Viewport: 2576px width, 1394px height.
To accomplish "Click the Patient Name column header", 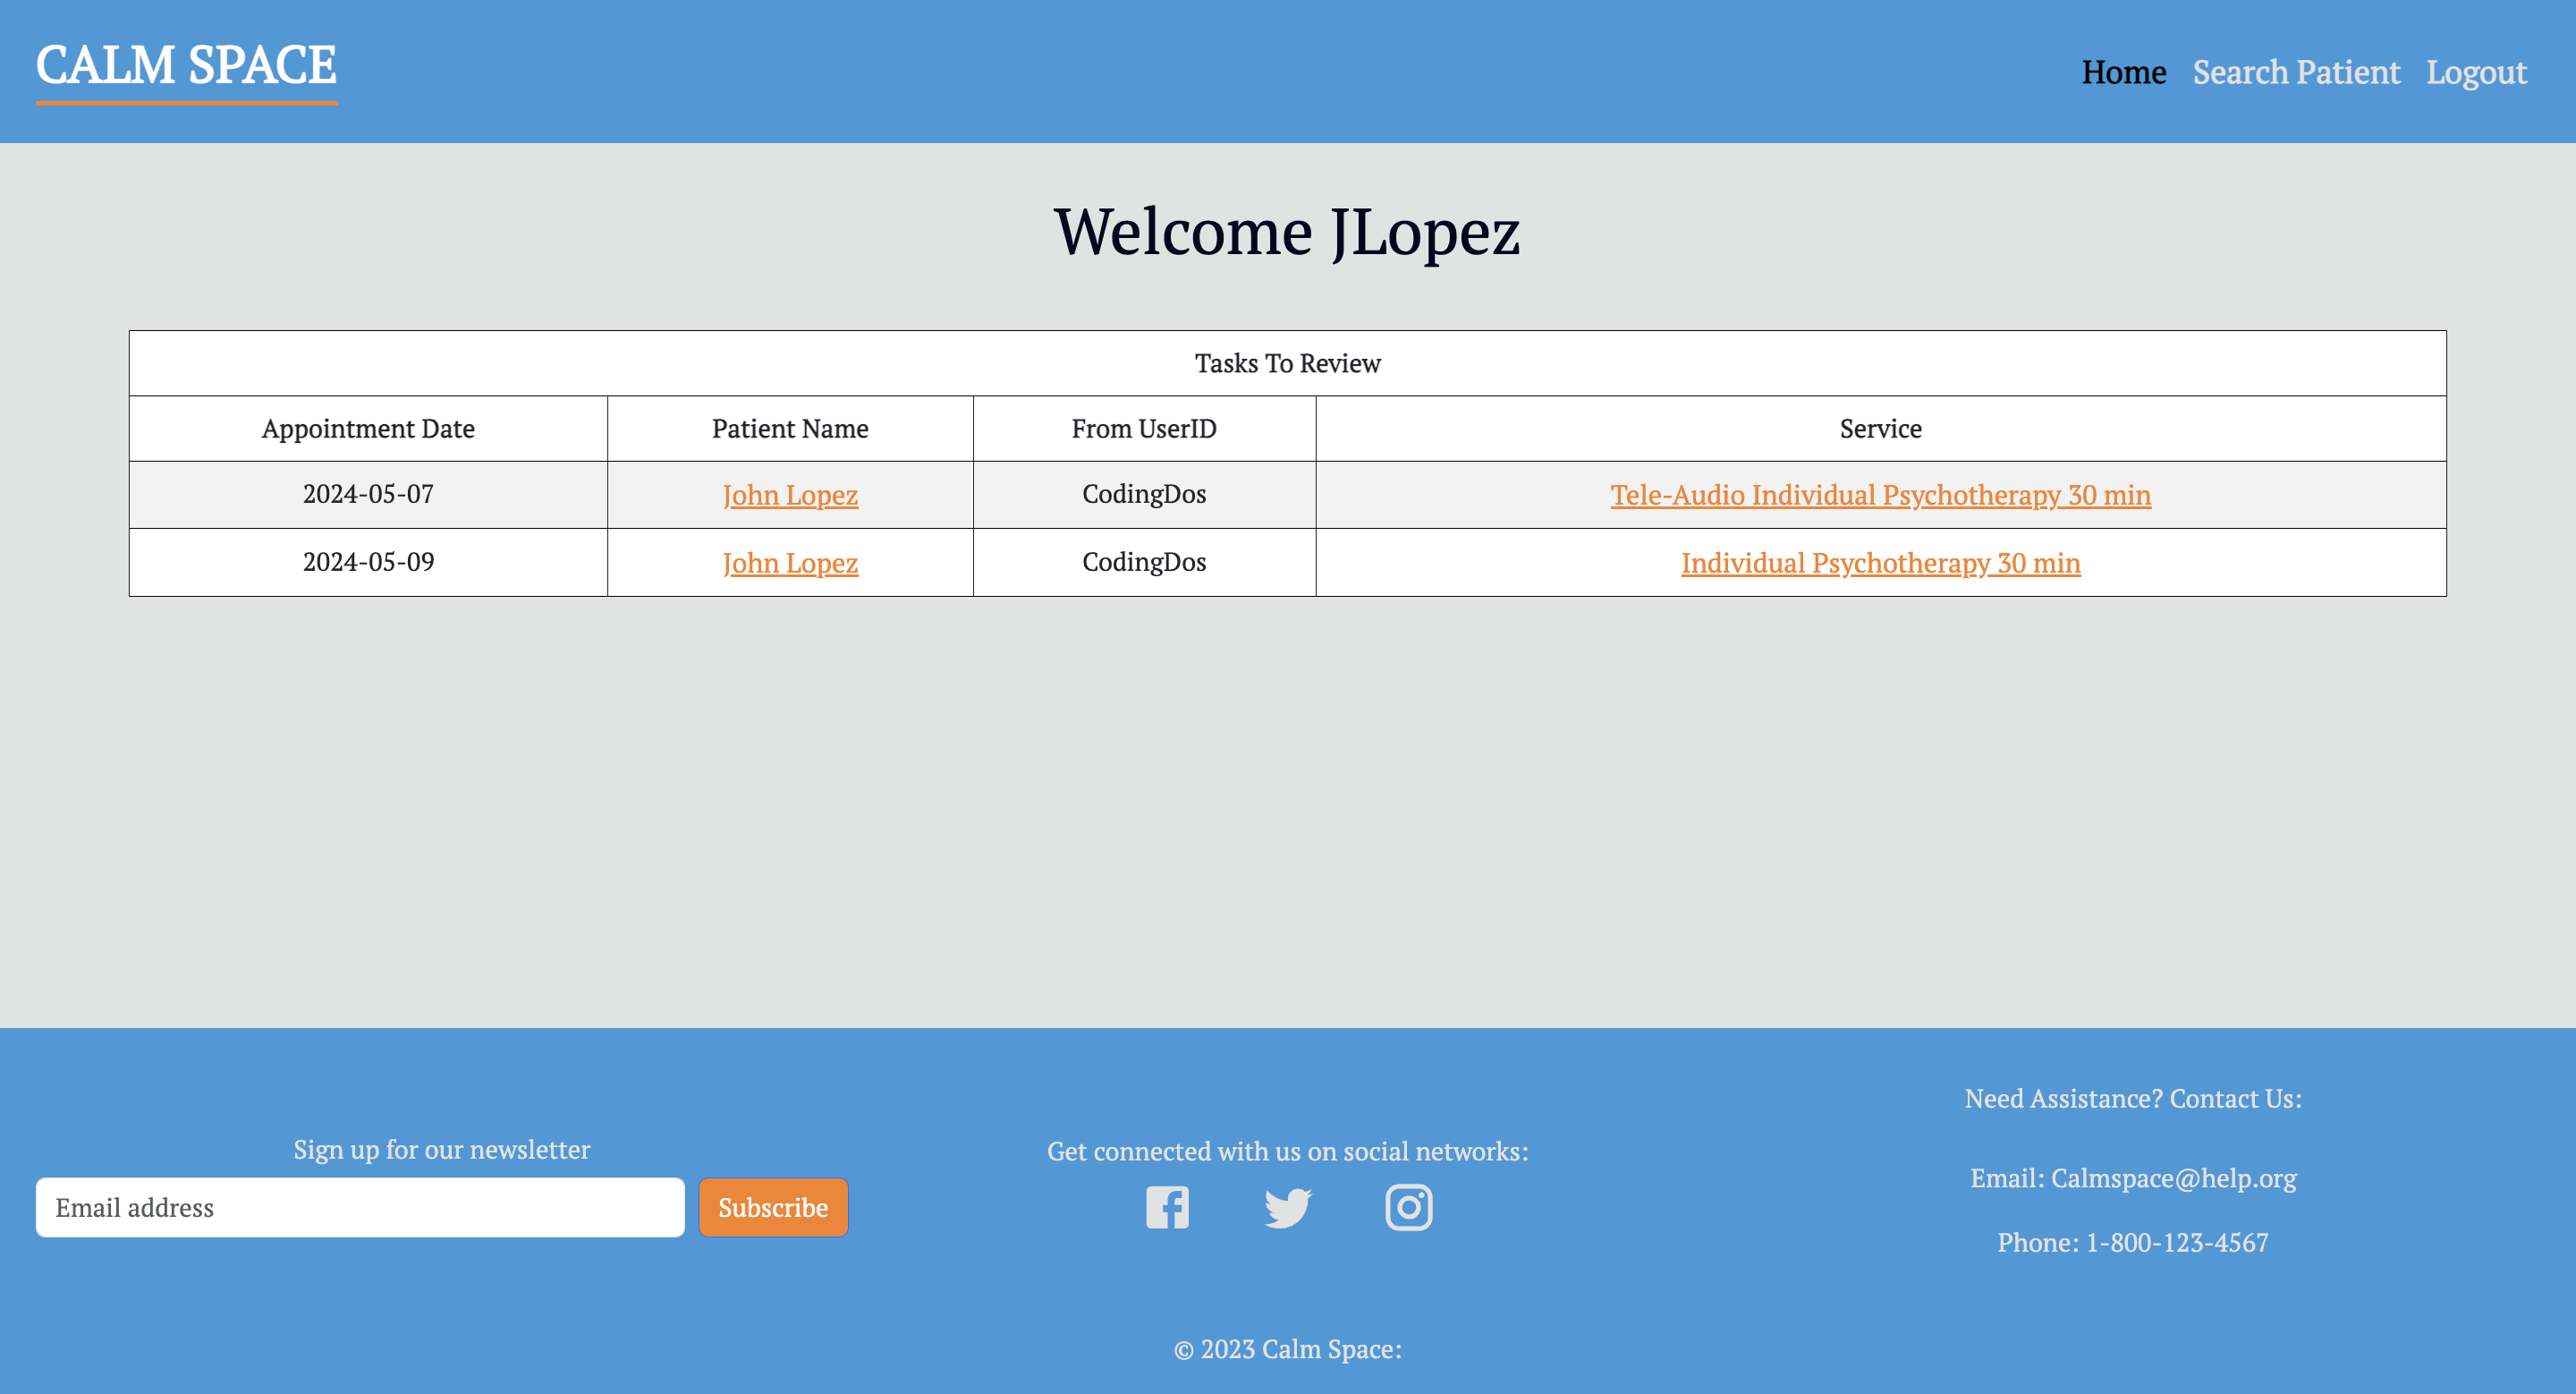I will pos(790,429).
